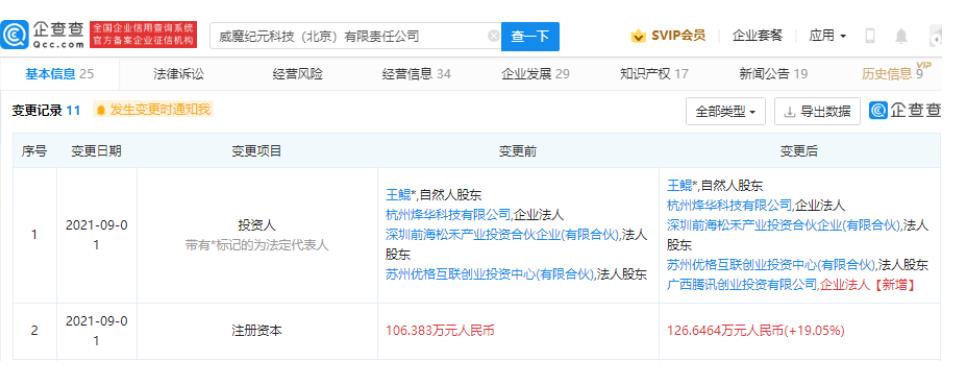Screen dimensions: 969x378
Task: Open 深圳前海松禾产业投资合伙企业 link in 变更前 column
Action: tap(502, 235)
